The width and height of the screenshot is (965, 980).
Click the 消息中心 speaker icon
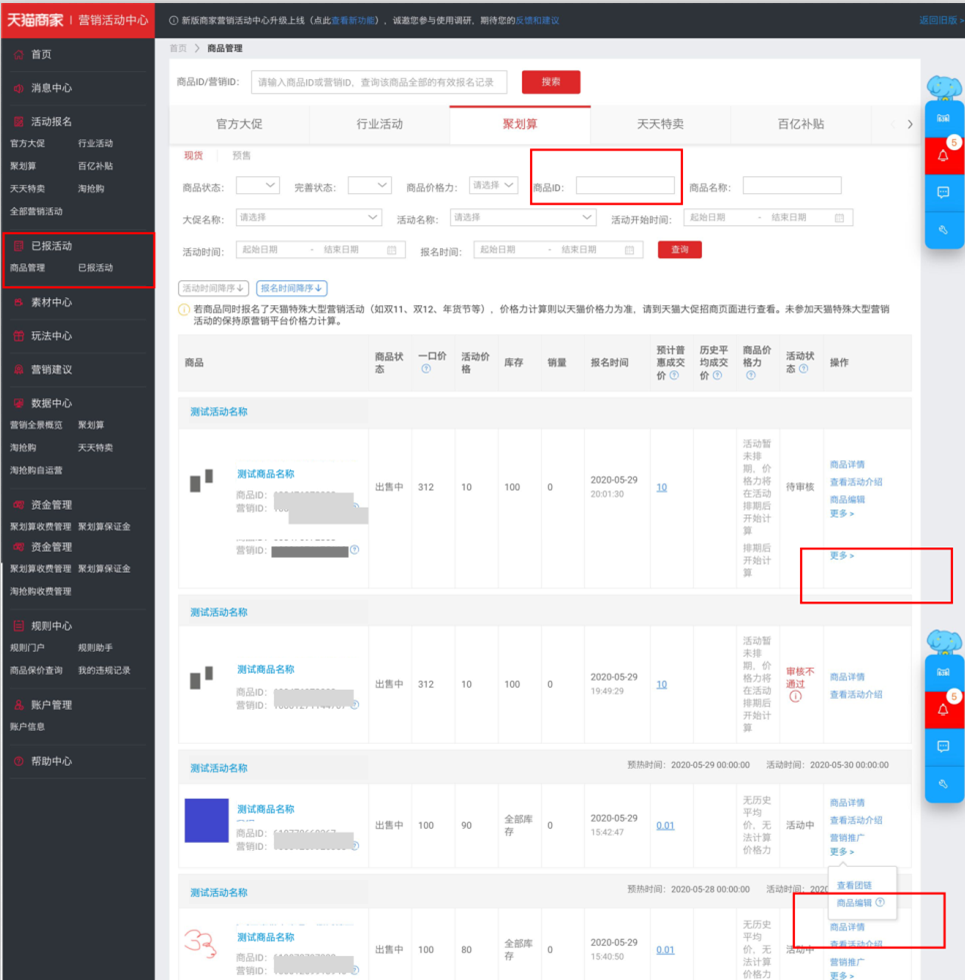click(x=19, y=88)
